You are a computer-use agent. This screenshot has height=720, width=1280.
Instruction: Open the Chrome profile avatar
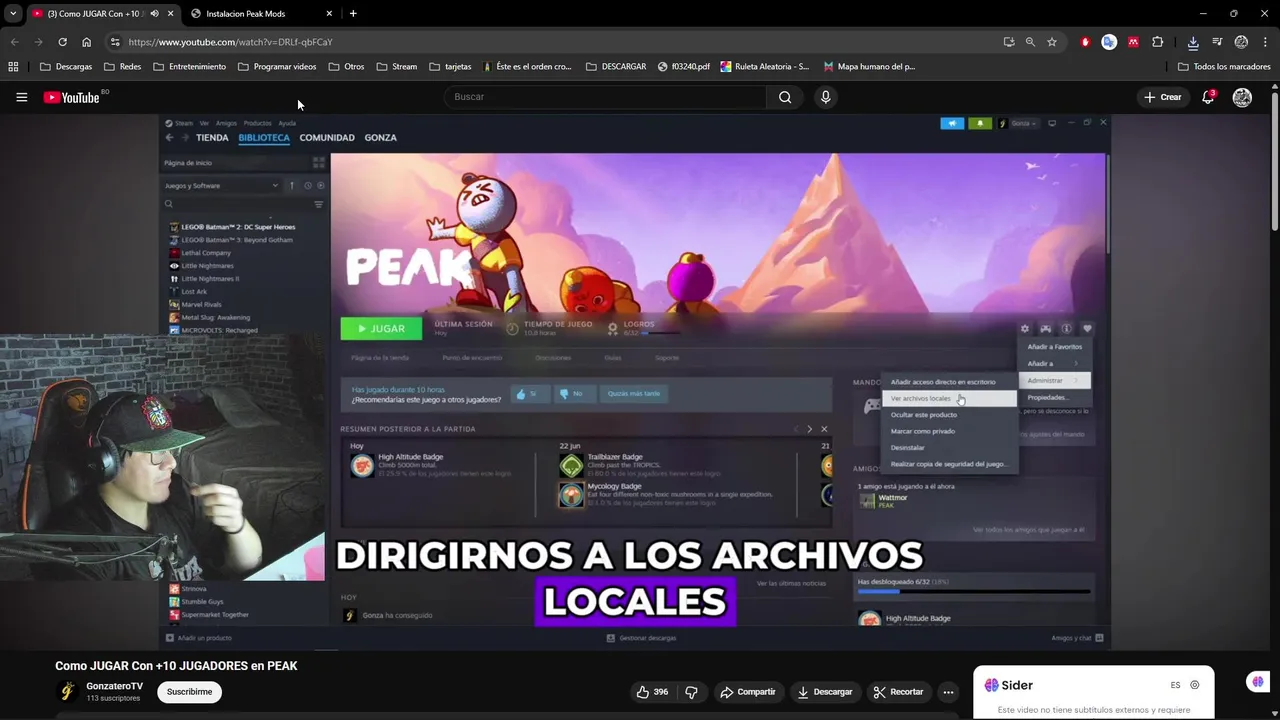[x=1241, y=42]
